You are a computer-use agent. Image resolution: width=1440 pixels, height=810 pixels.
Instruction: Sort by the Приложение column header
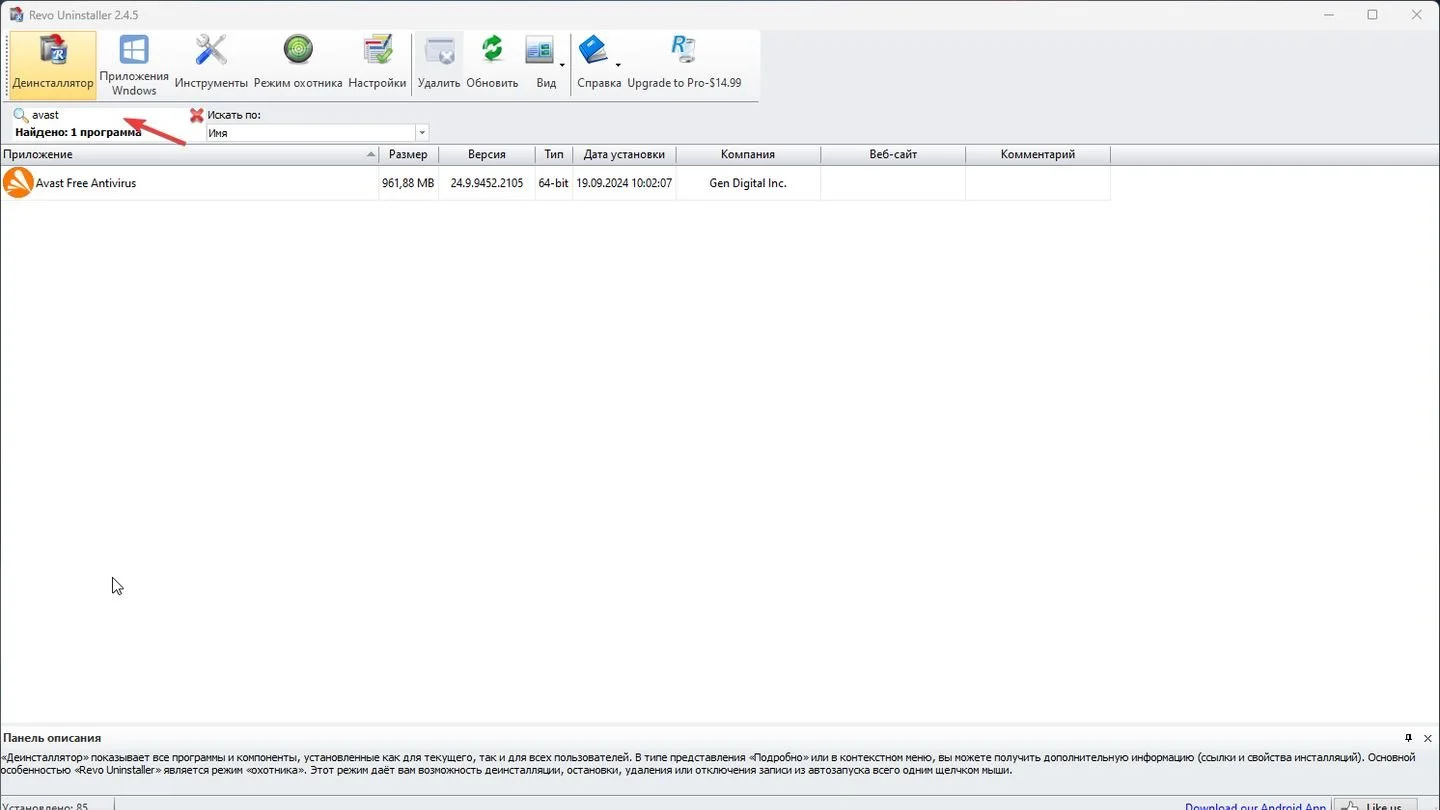pyautogui.click(x=190, y=155)
